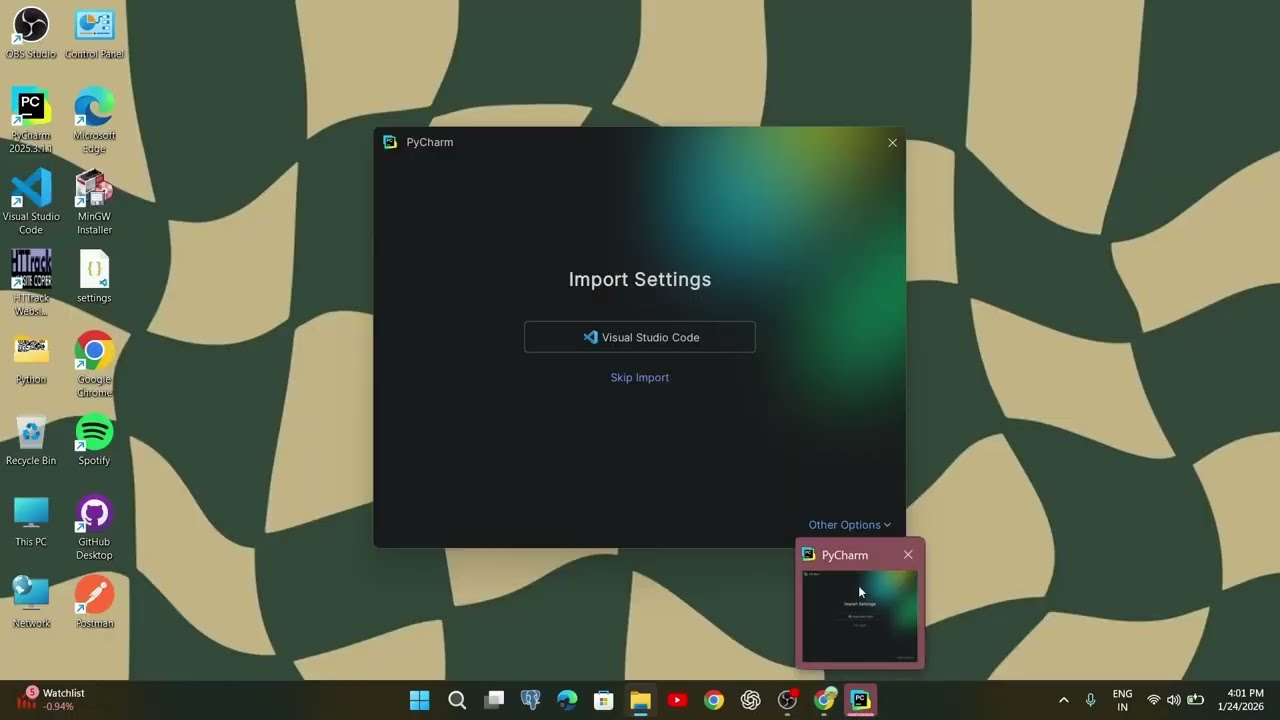Select the PyCharm 2025.3 desktop shortcut
This screenshot has height=720, width=1280.
(x=31, y=121)
